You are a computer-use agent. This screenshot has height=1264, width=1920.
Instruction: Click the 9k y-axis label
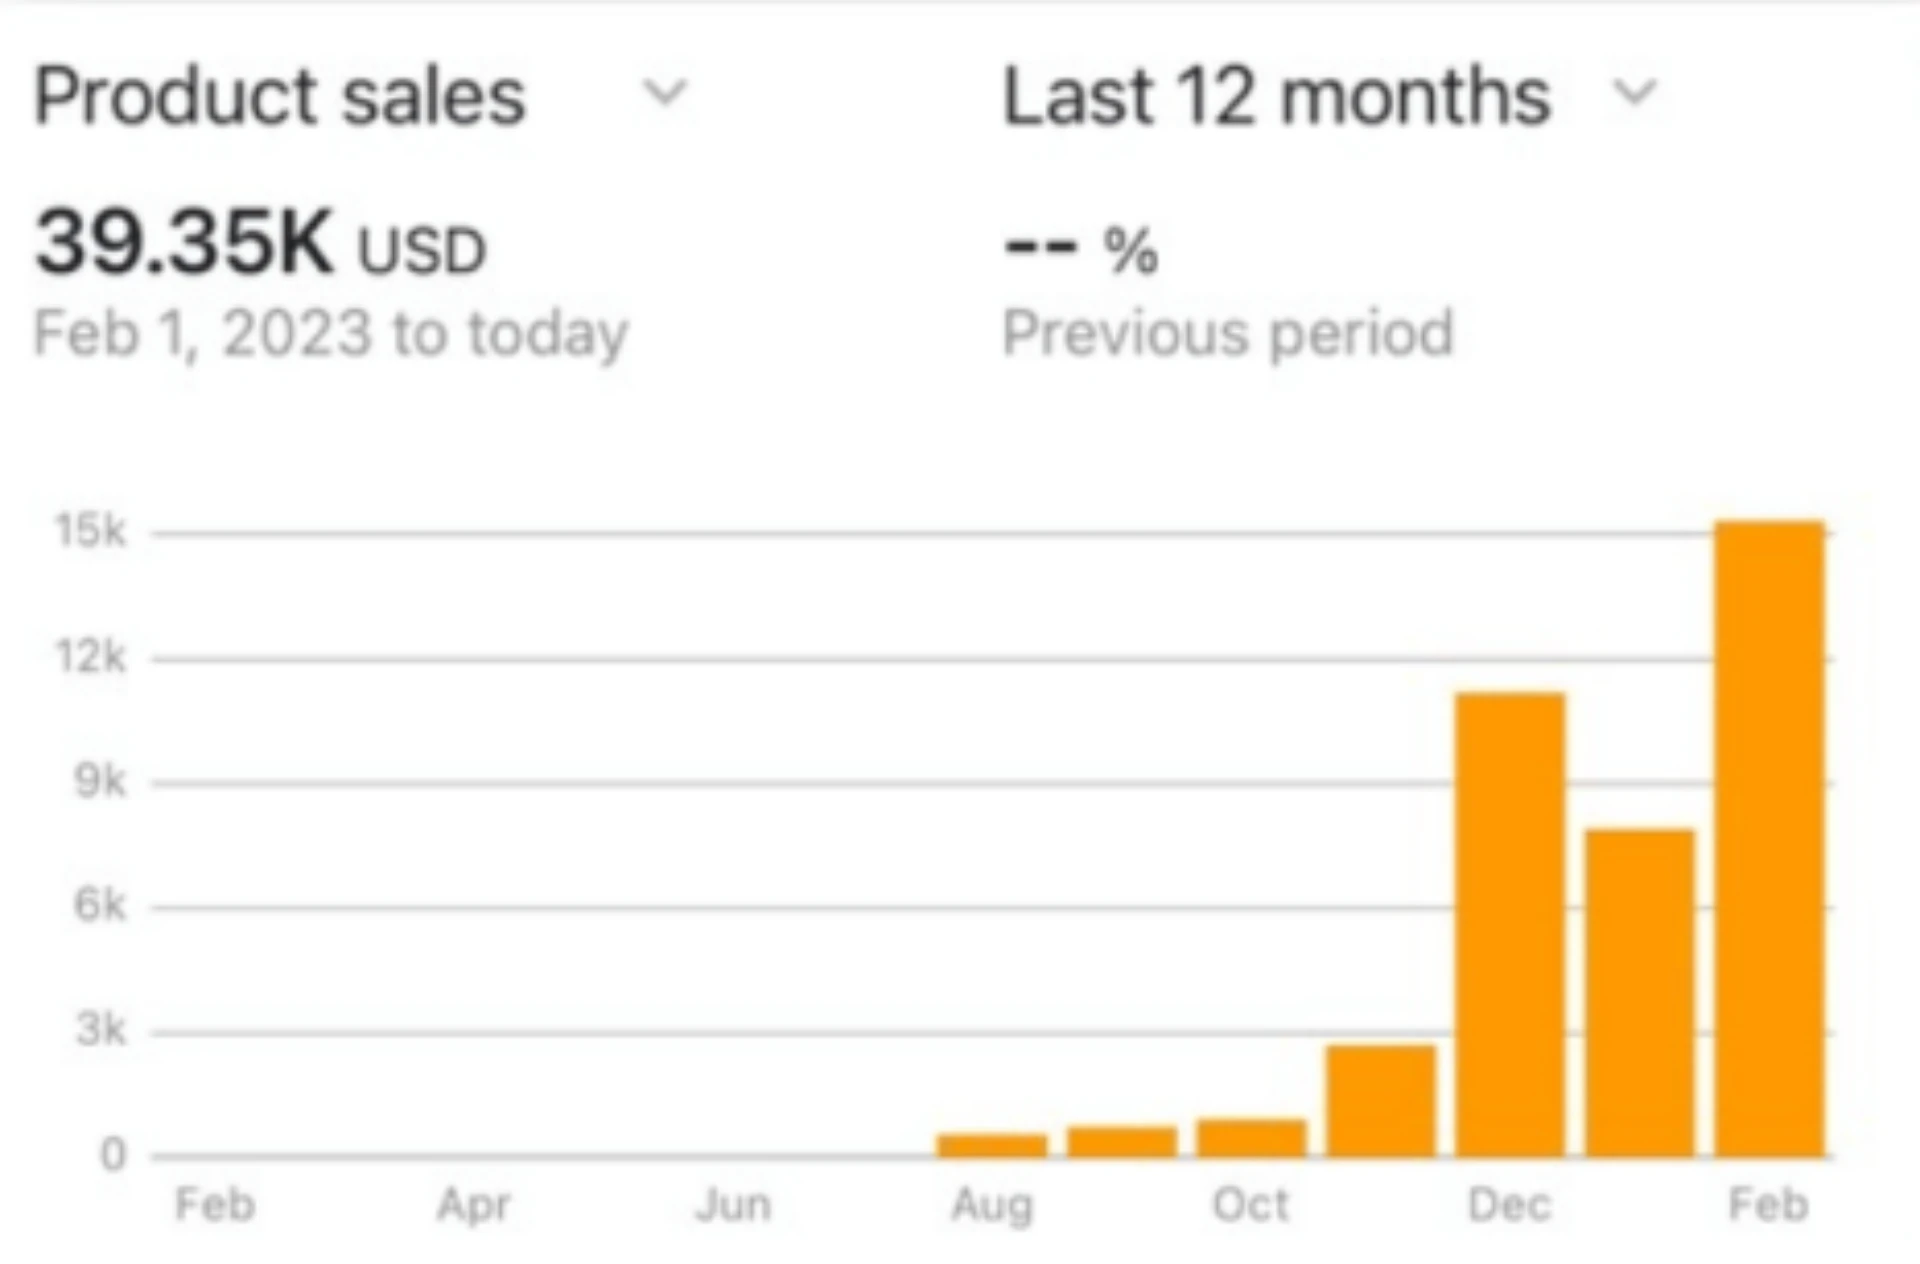point(100,781)
